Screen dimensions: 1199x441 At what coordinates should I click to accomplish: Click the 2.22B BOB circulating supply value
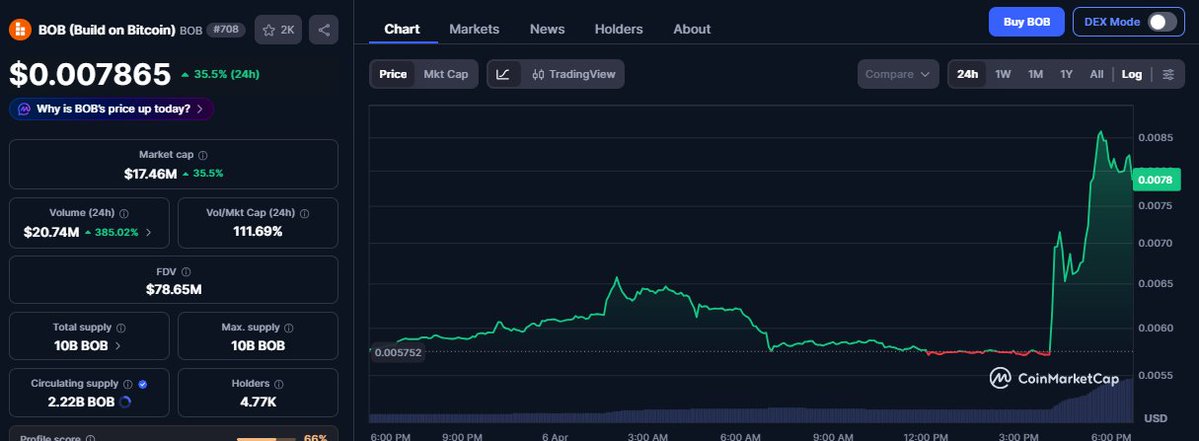pos(80,402)
